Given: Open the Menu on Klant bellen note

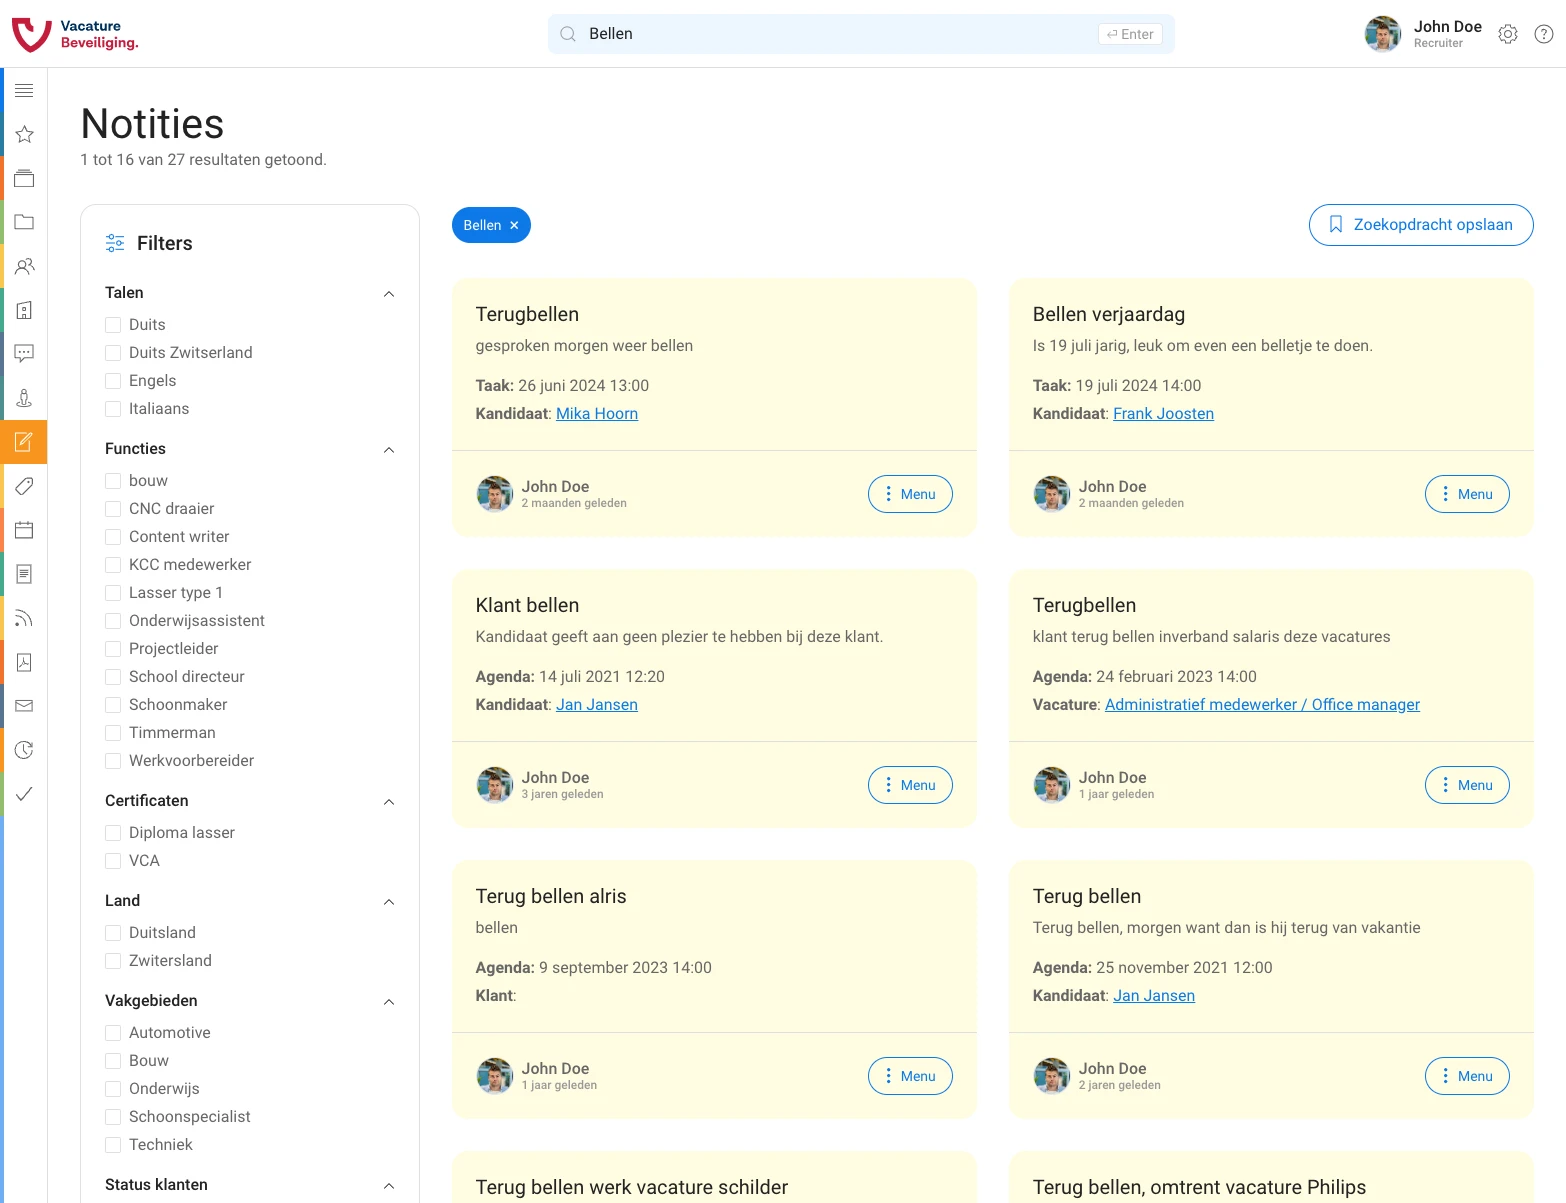Looking at the screenshot, I should click(x=910, y=785).
